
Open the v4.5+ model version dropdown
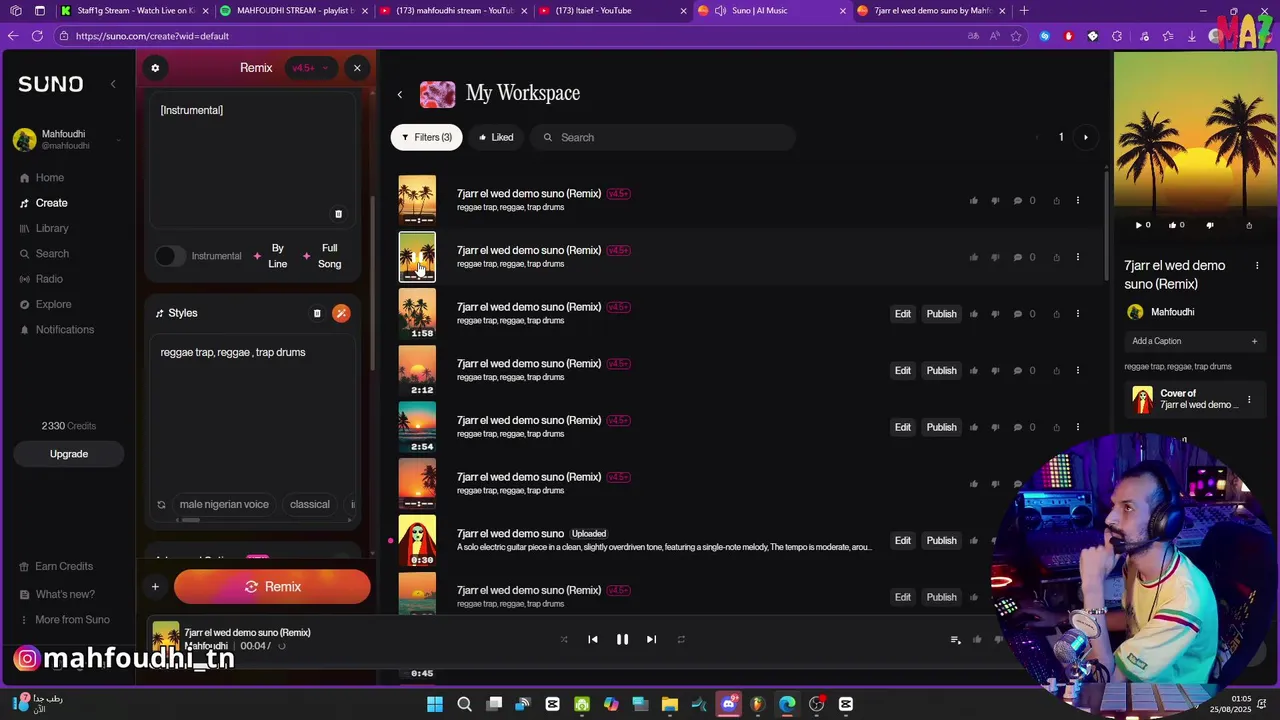click(309, 68)
